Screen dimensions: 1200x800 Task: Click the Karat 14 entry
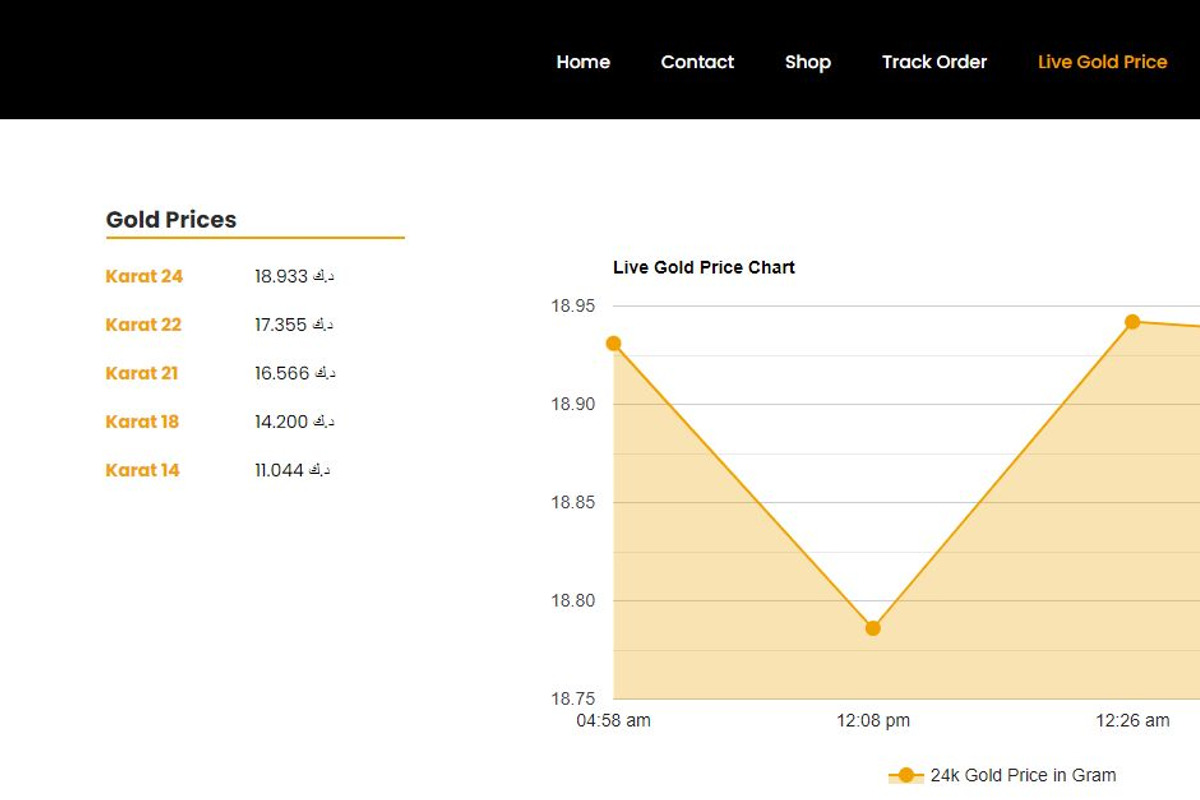pos(142,470)
